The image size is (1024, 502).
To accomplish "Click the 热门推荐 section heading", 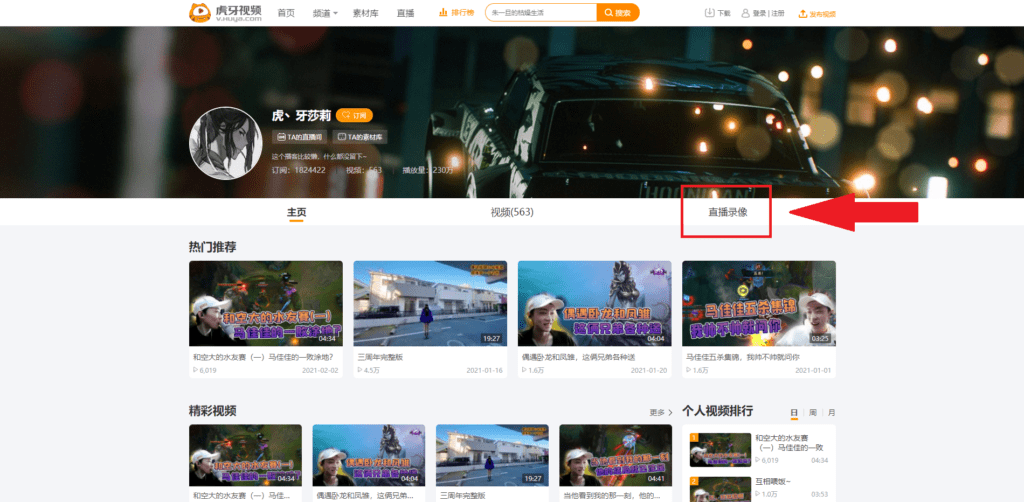I will coord(212,247).
